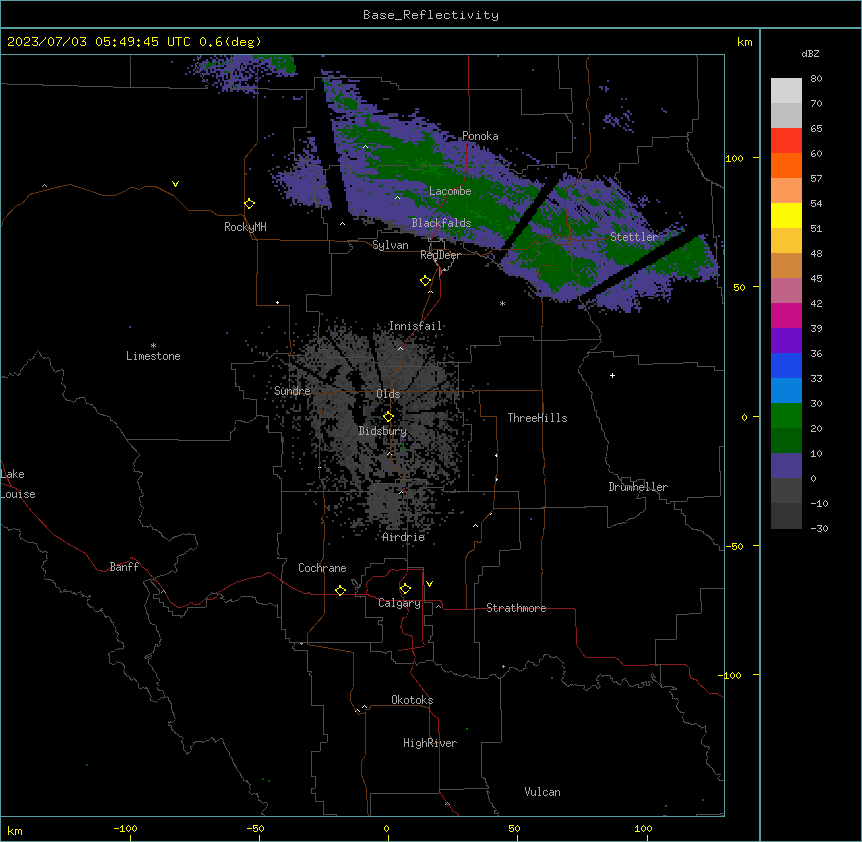862x842 pixels.
Task: Click the yellow diamond marker below Cochrane
Action: pos(340,590)
